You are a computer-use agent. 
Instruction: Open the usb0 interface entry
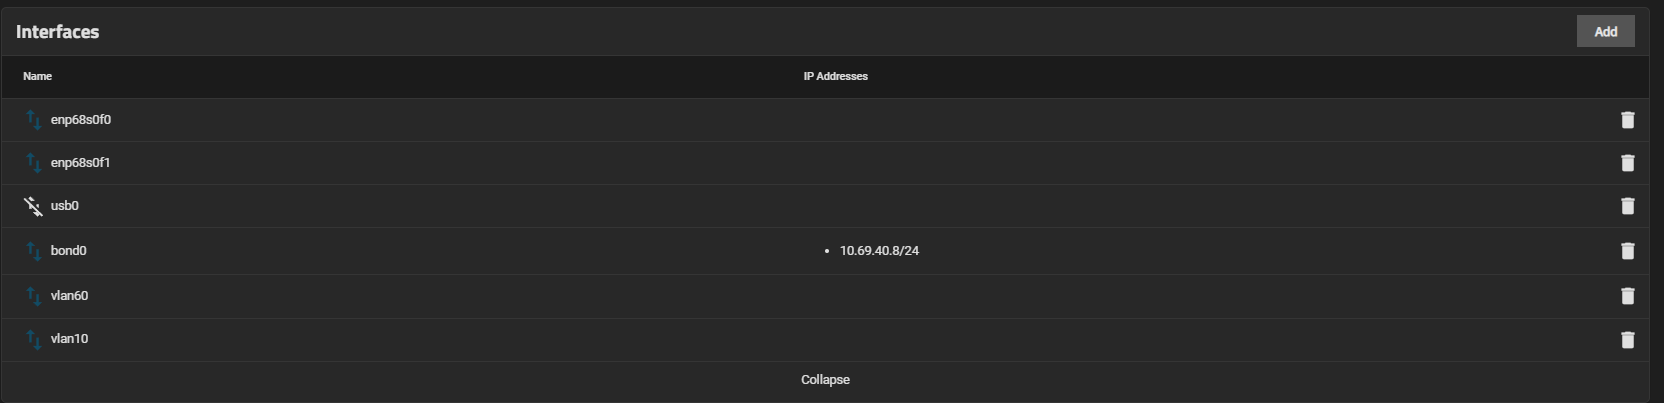coord(65,206)
